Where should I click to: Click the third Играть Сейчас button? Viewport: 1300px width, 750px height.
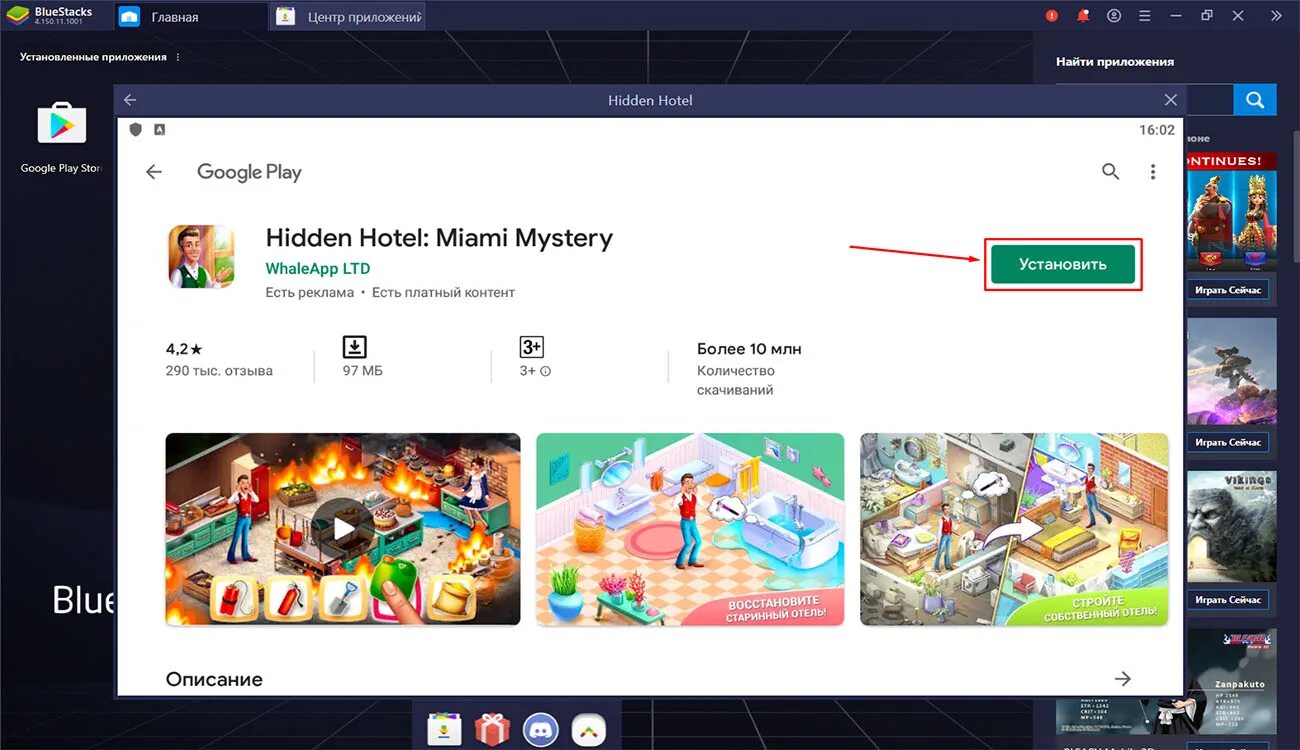coord(1228,600)
